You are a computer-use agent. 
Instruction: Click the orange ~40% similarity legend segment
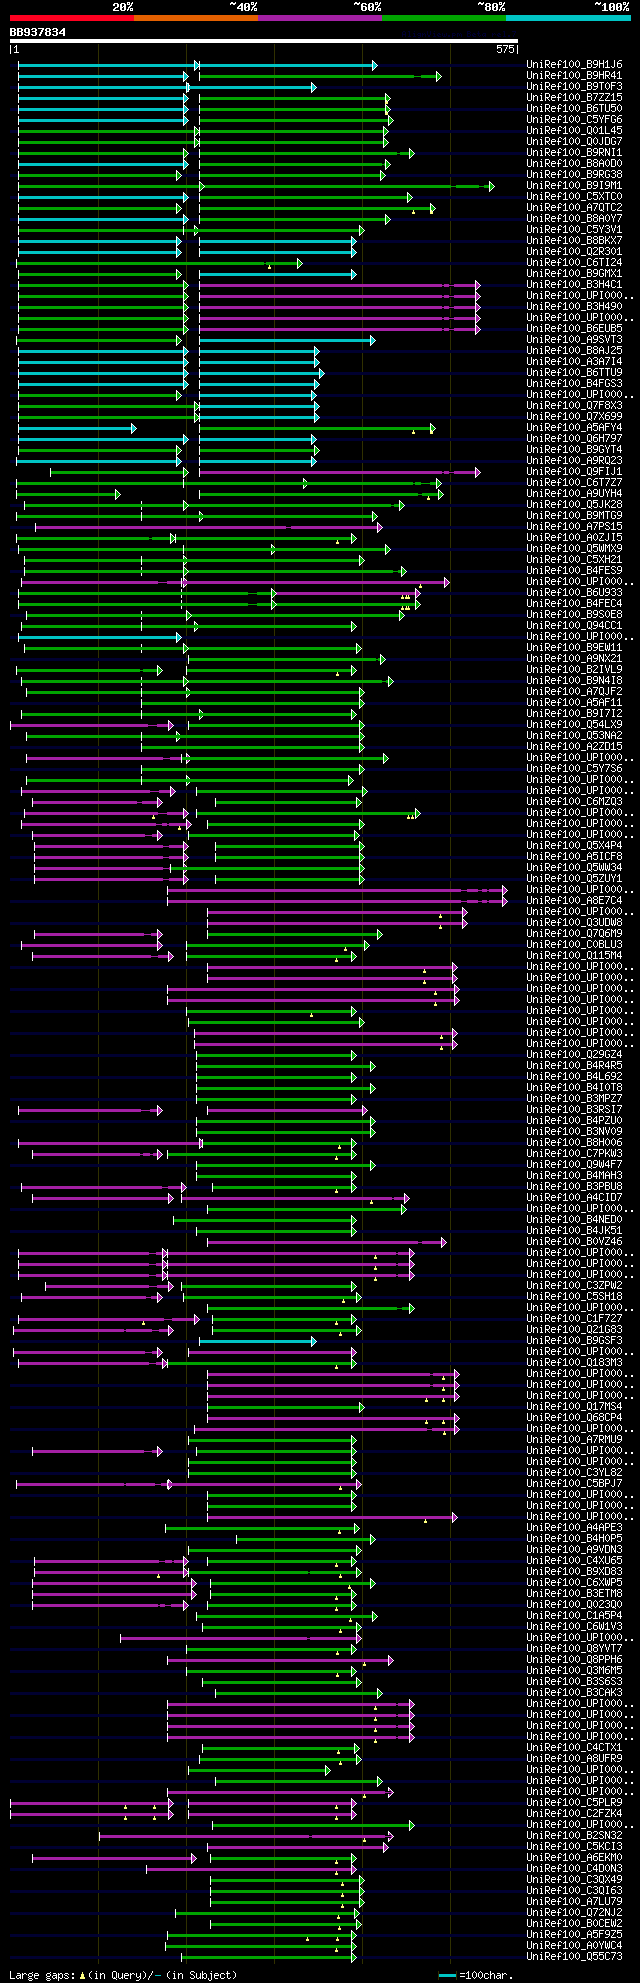click(x=195, y=18)
